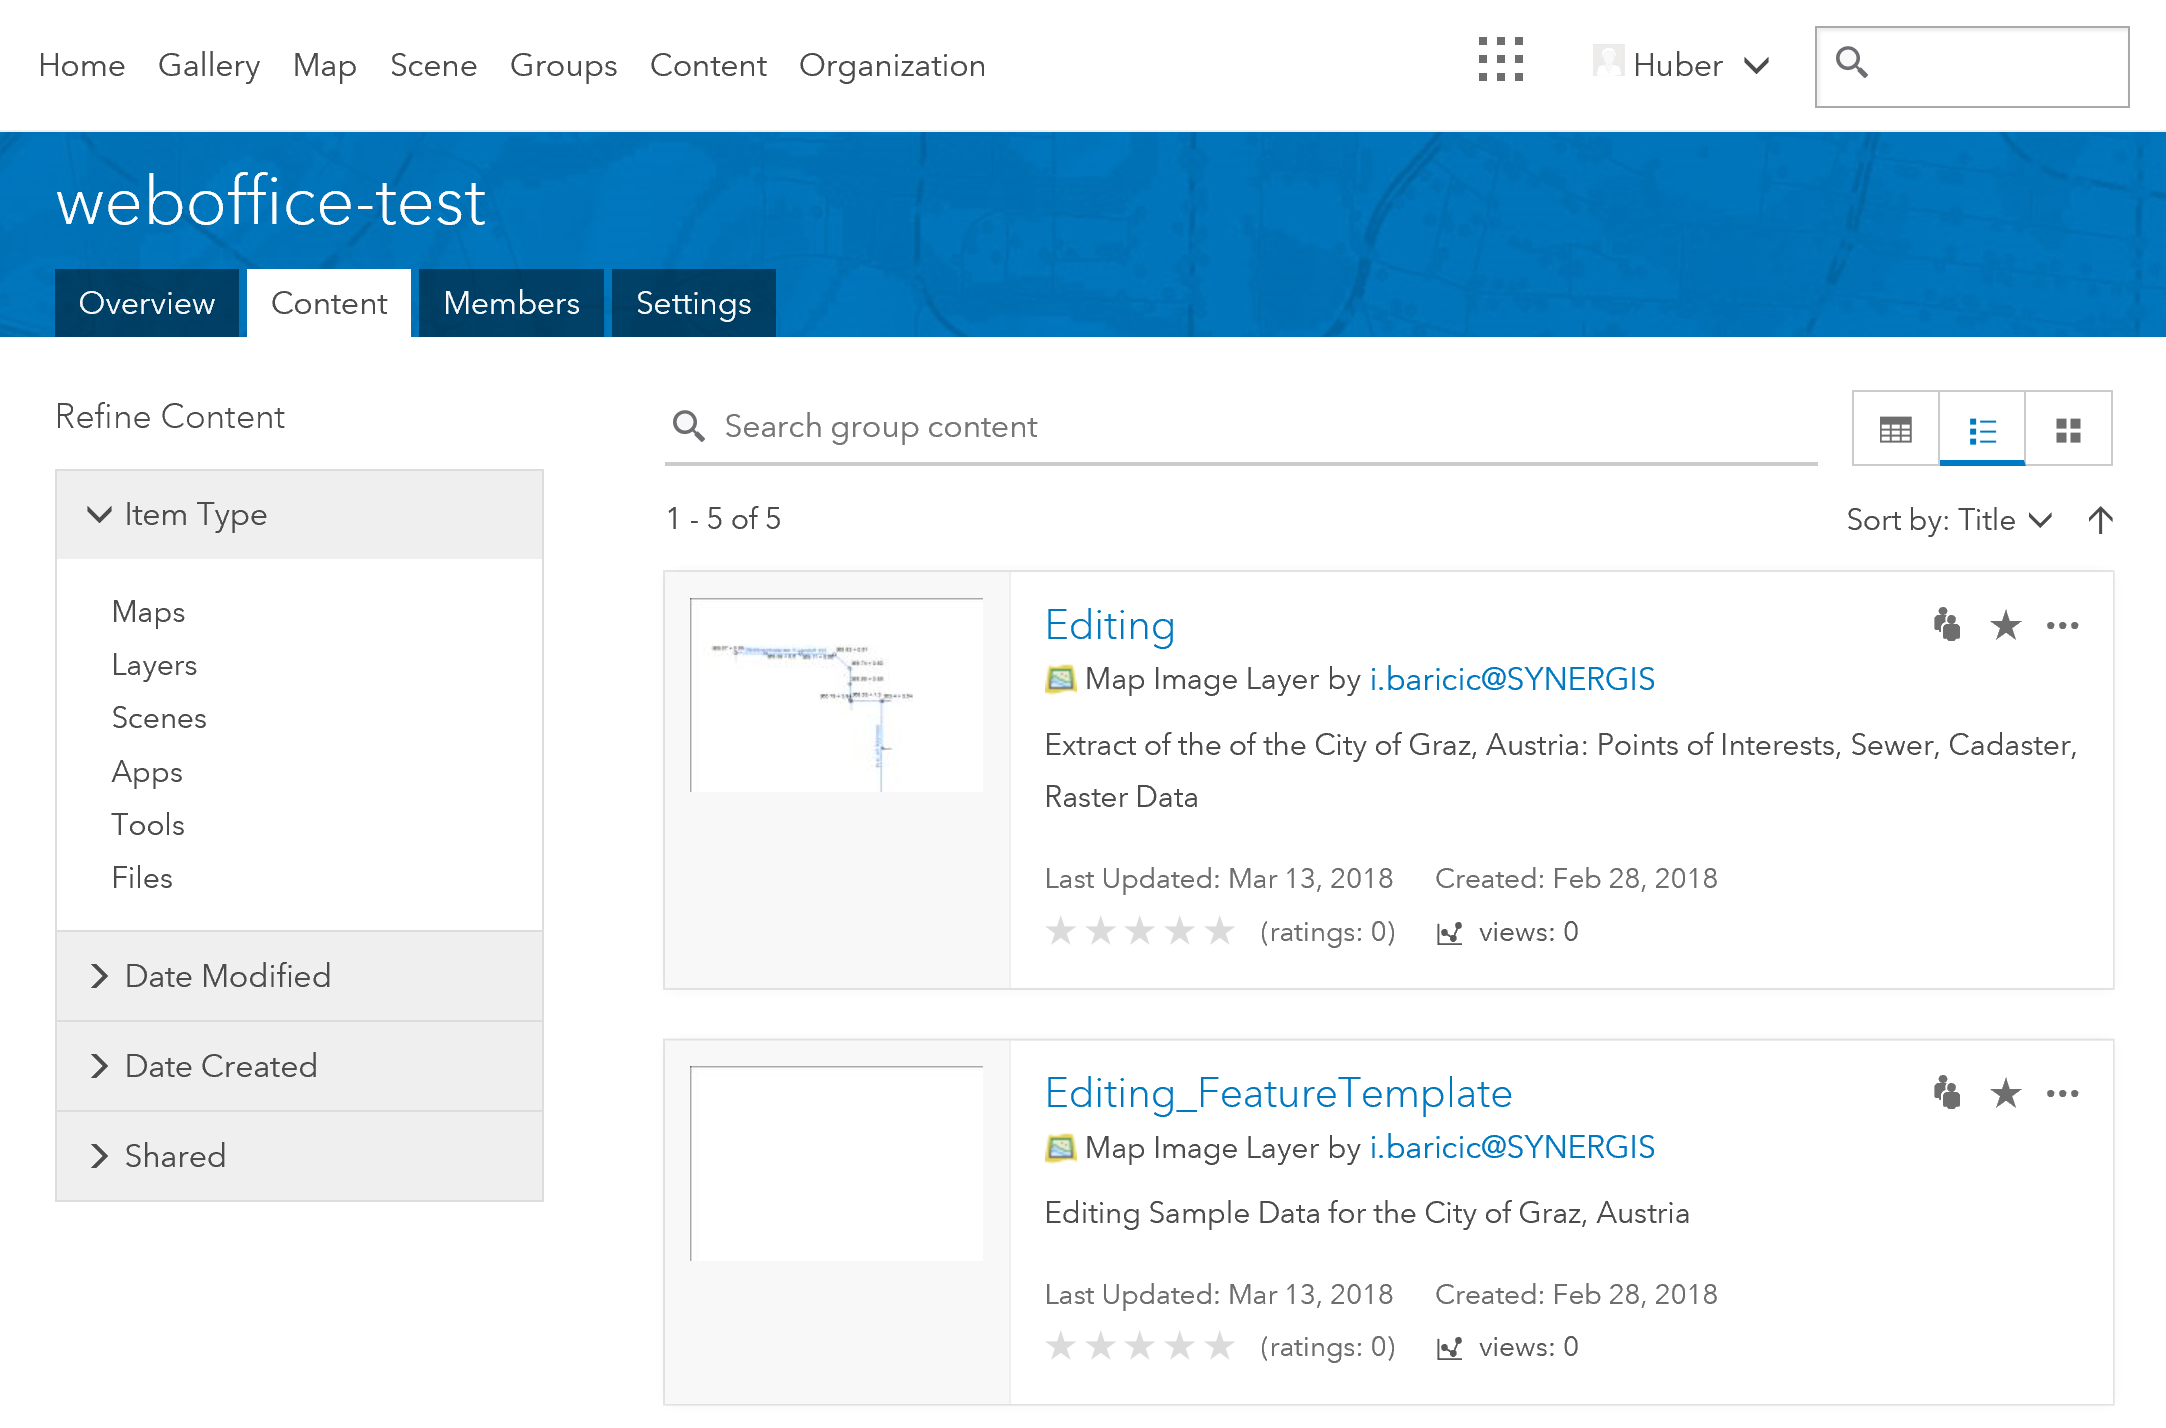Image resolution: width=2166 pixels, height=1428 pixels.
Task: Open more options for Editing_FeatureTemplate
Action: pos(2064,1093)
